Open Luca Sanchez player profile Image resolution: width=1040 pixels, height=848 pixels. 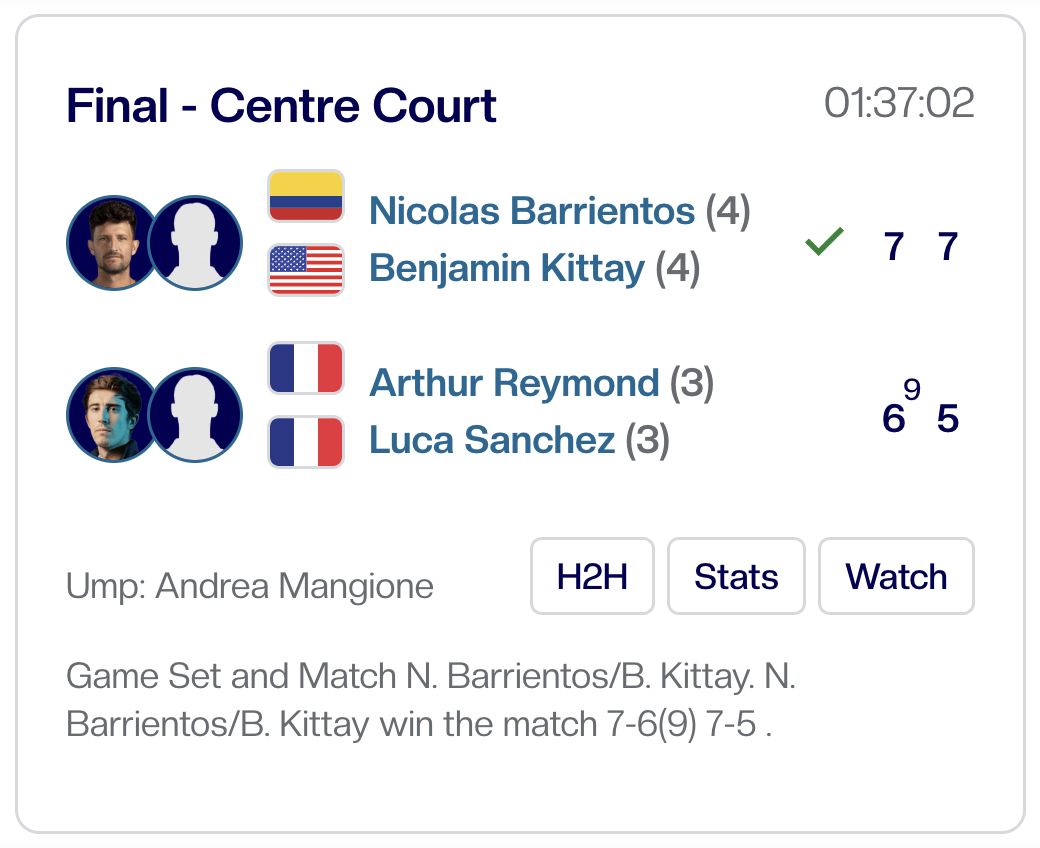tap(492, 440)
